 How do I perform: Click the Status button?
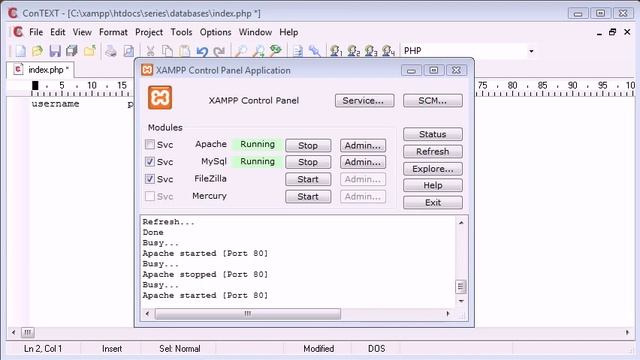pyautogui.click(x=433, y=134)
